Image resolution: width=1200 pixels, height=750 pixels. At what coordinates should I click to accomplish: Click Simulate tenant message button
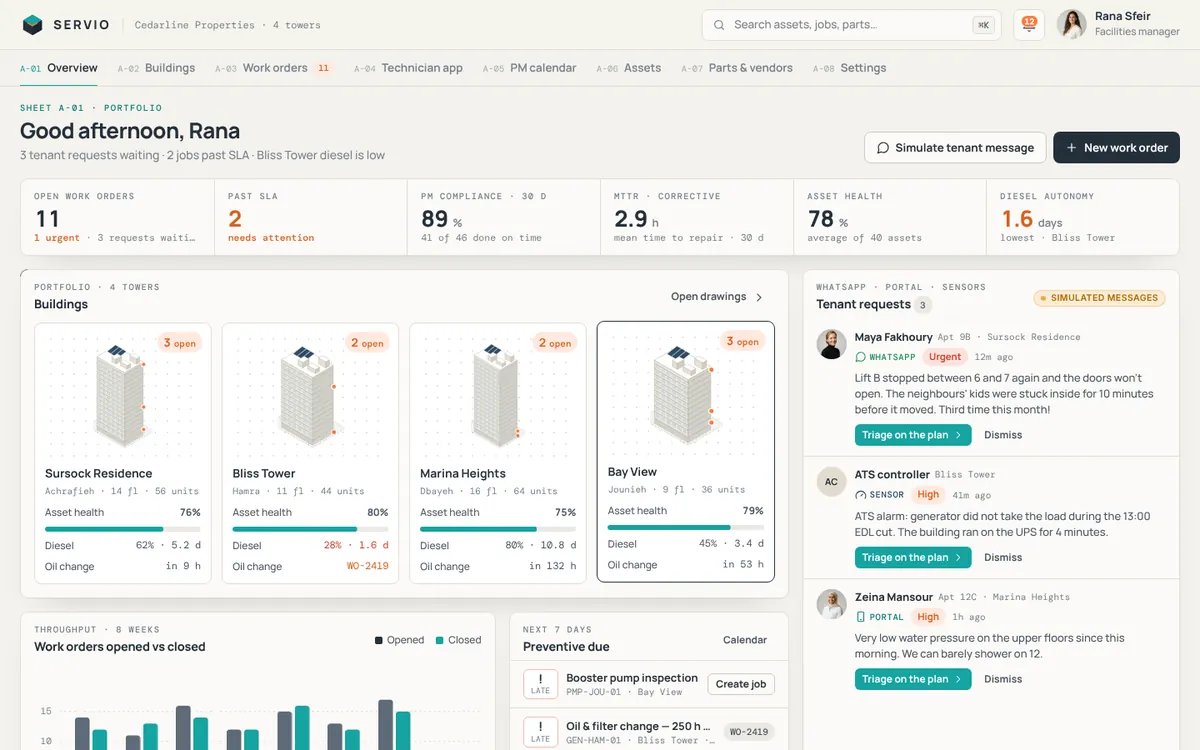tap(955, 148)
